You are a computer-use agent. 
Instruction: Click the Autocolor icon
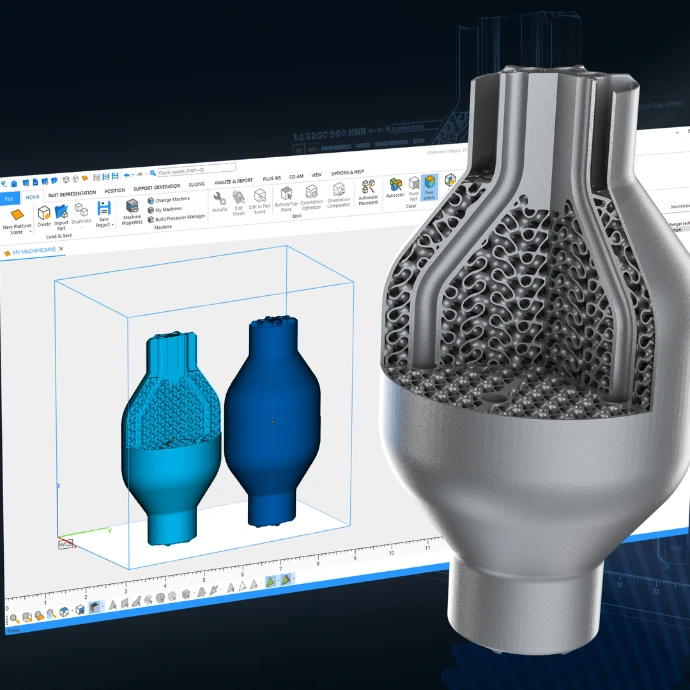pyautogui.click(x=395, y=184)
